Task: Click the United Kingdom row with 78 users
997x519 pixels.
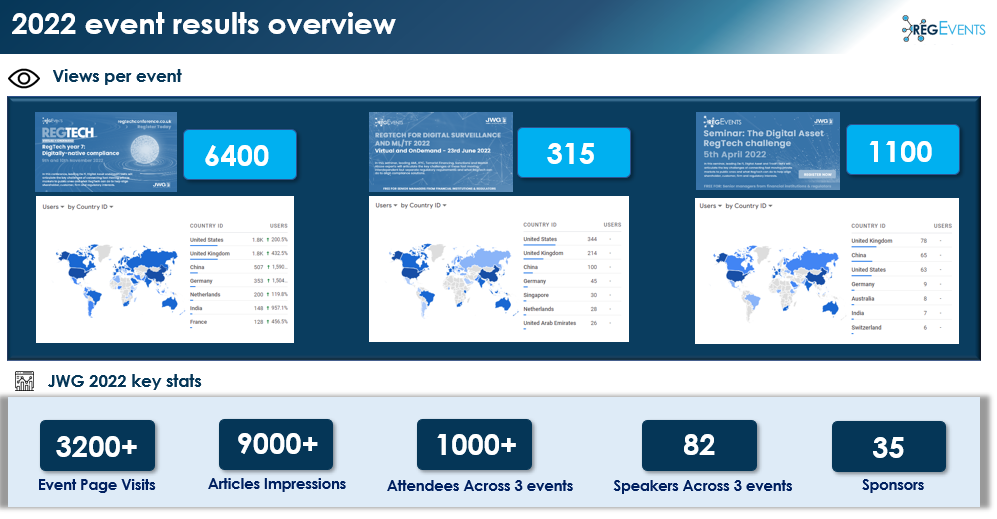Action: 902,241
